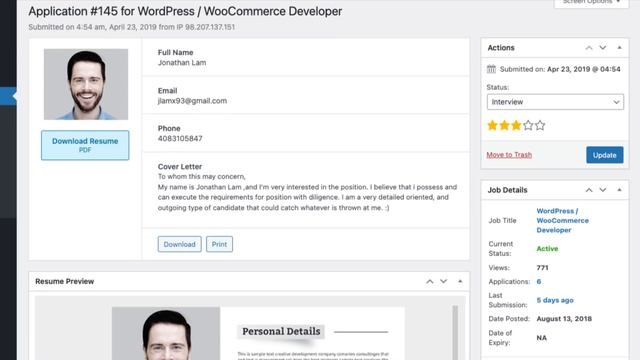Open the Status dropdown showing Interview
Image resolution: width=640 pixels, height=360 pixels.
(555, 102)
